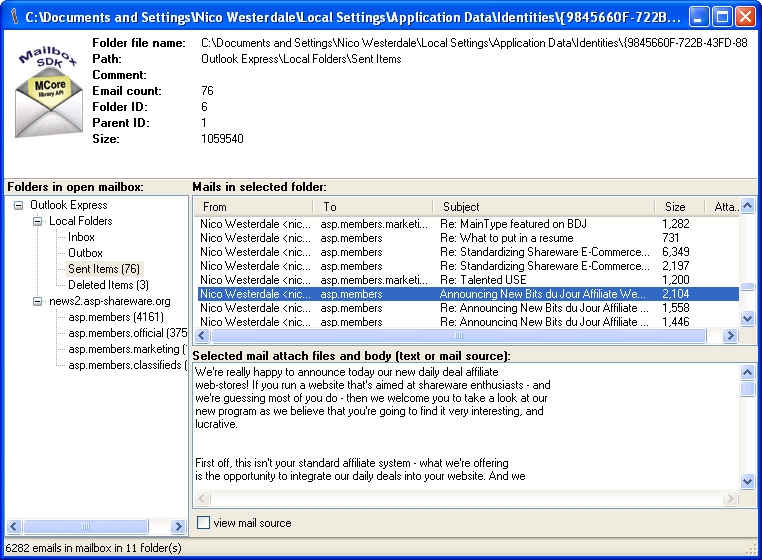Click the Size value 1059540
Viewport: 762px width, 560px height.
[222, 139]
